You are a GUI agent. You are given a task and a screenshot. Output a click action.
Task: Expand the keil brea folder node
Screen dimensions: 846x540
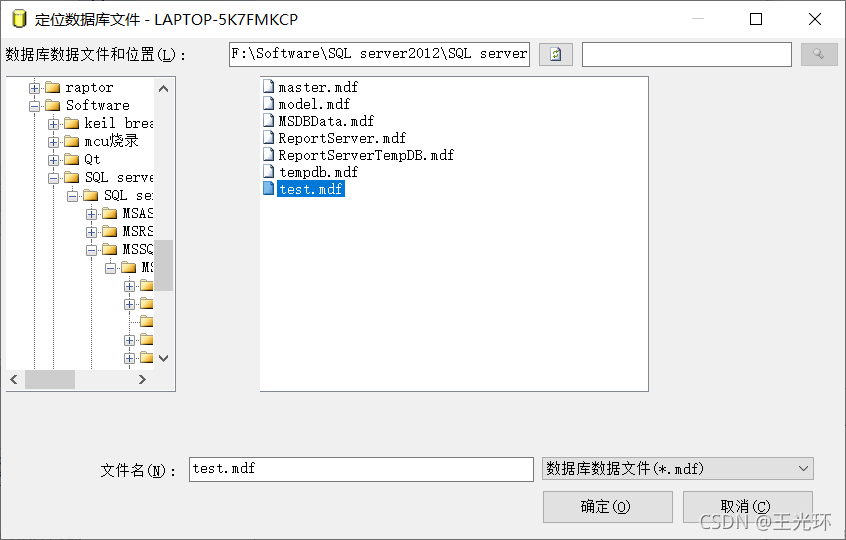click(x=53, y=124)
